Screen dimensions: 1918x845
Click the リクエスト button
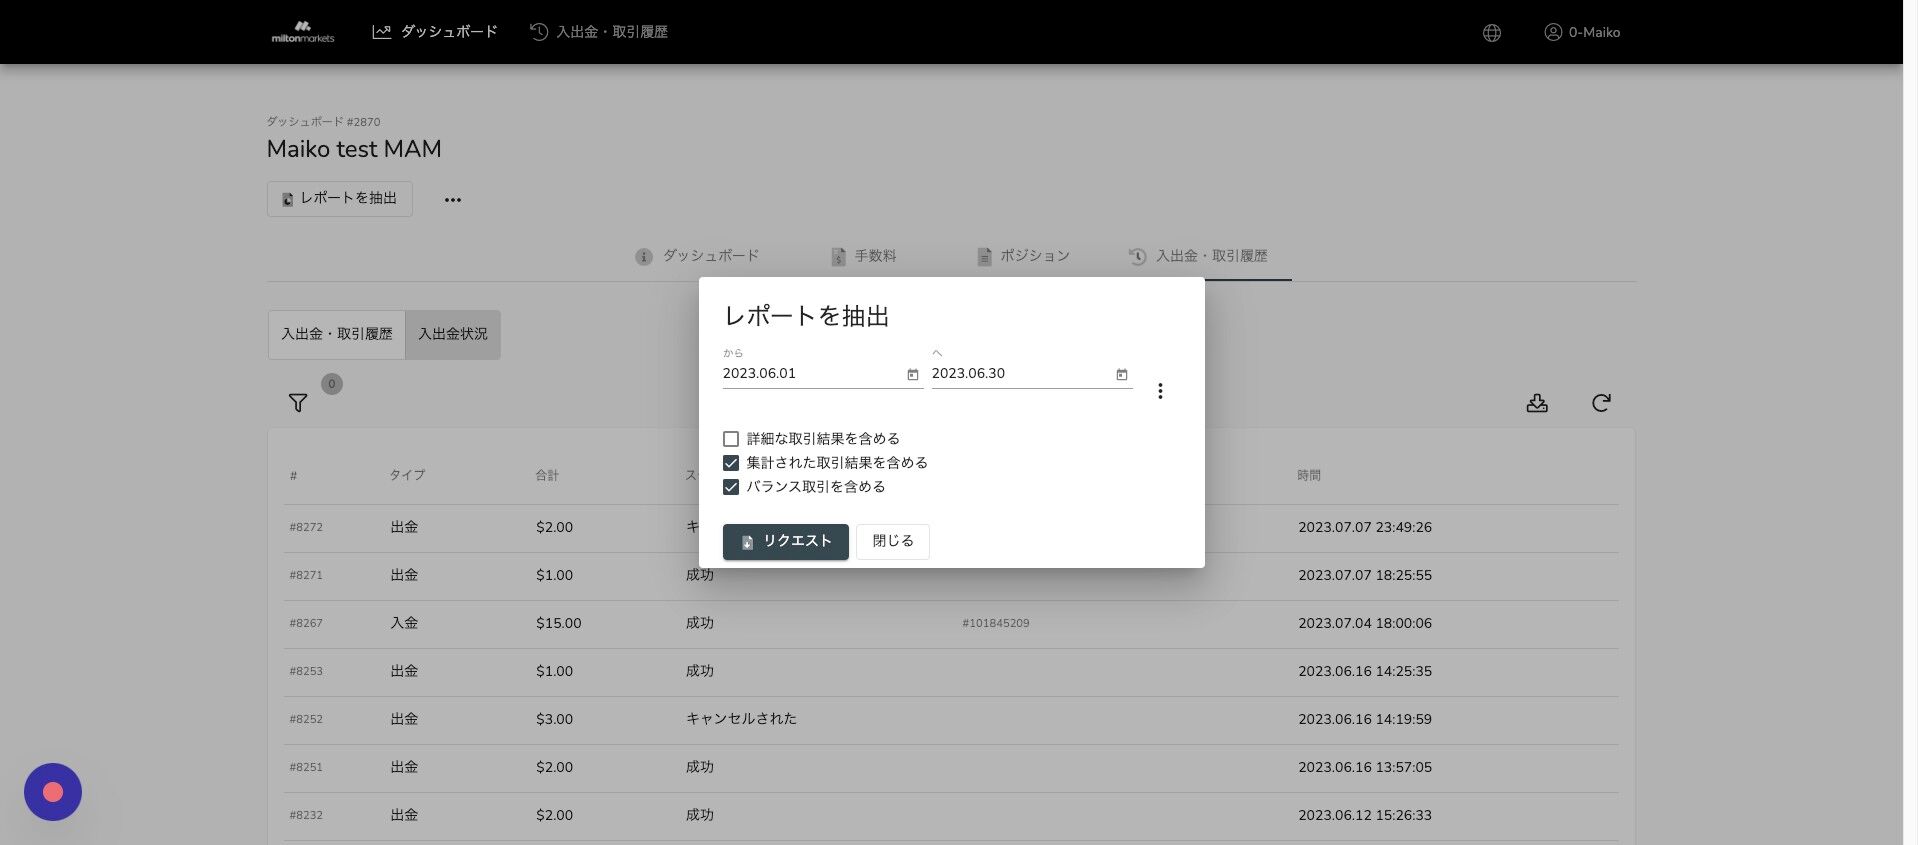point(786,542)
